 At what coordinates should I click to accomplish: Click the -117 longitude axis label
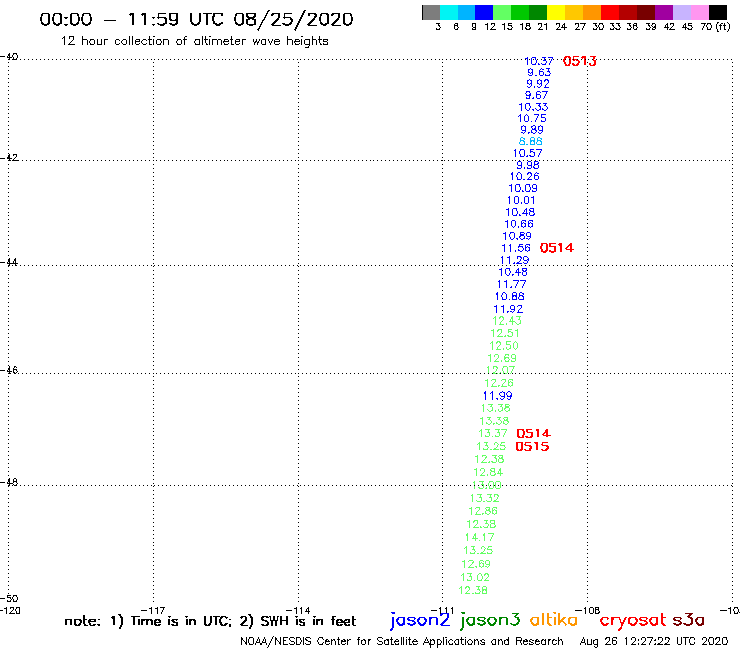coord(153,610)
